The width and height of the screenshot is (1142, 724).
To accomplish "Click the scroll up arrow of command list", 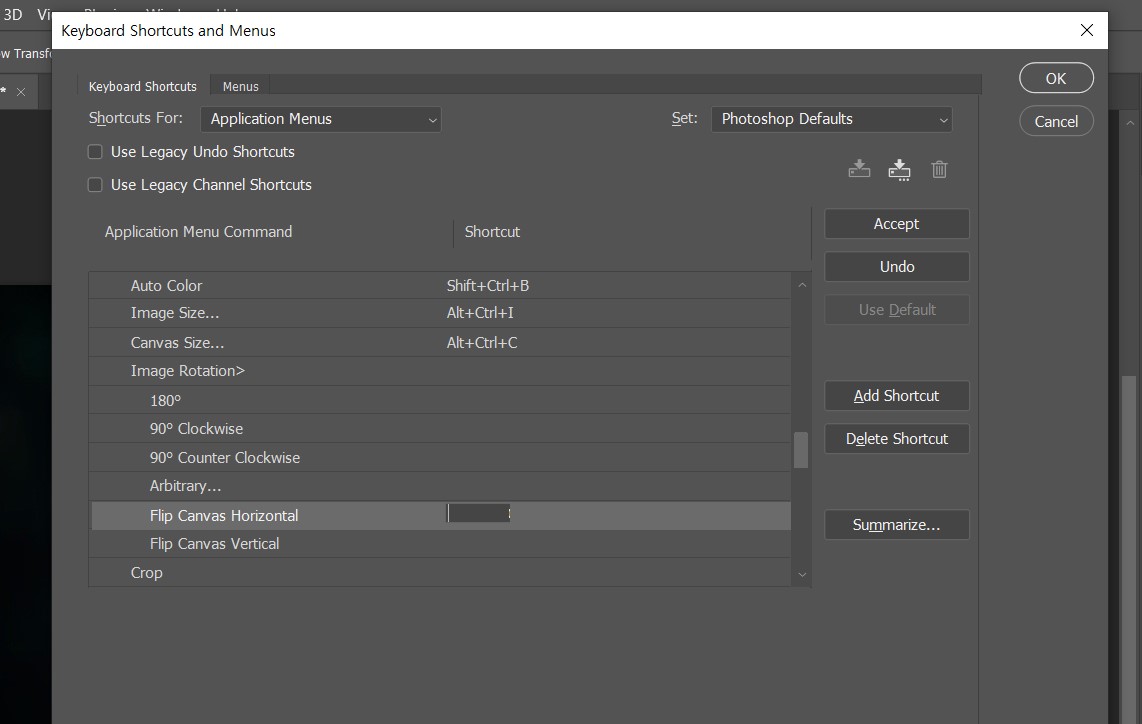I will (802, 285).
